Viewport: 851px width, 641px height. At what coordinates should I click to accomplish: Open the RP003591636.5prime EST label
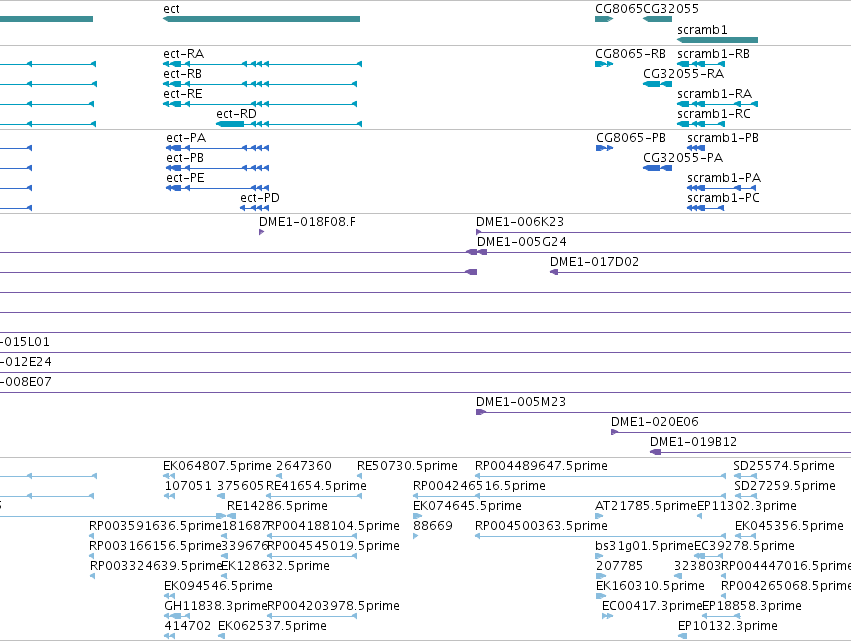pos(155,526)
